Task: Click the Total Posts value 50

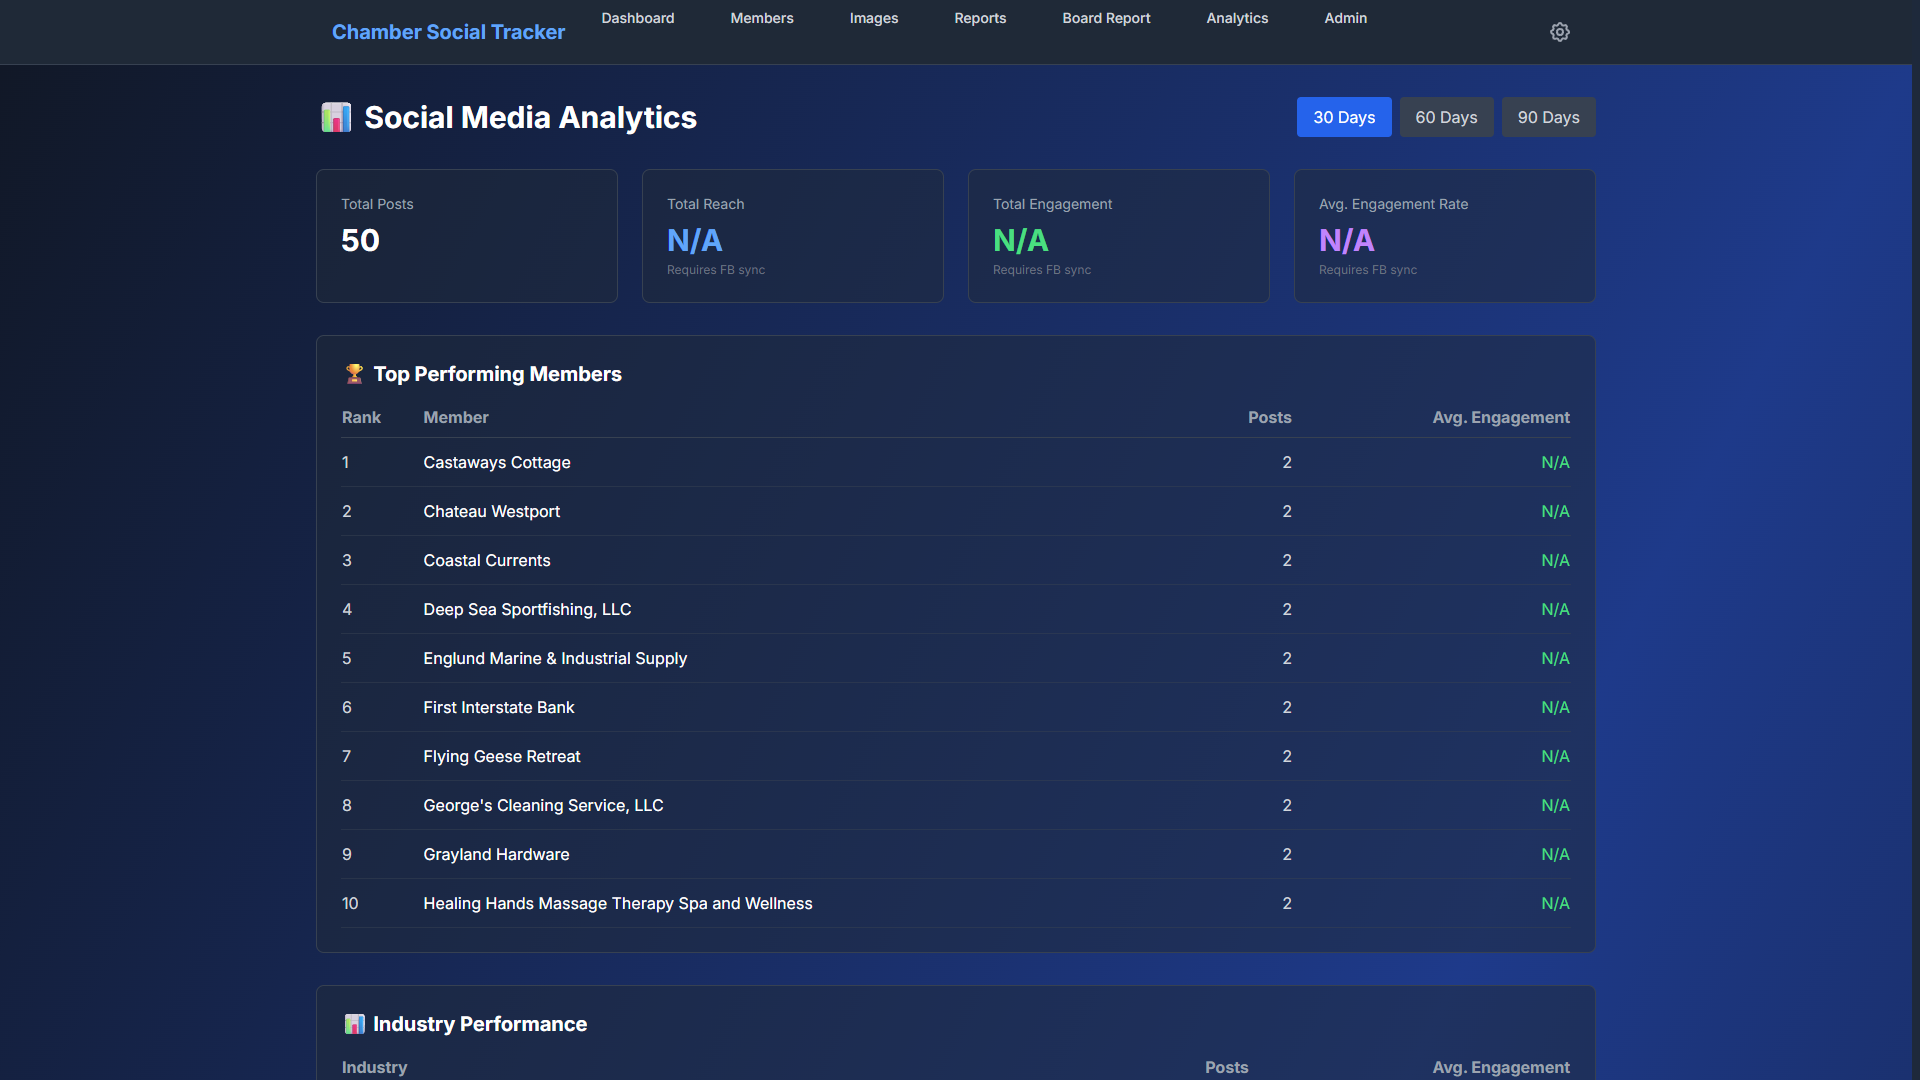Action: click(x=360, y=240)
